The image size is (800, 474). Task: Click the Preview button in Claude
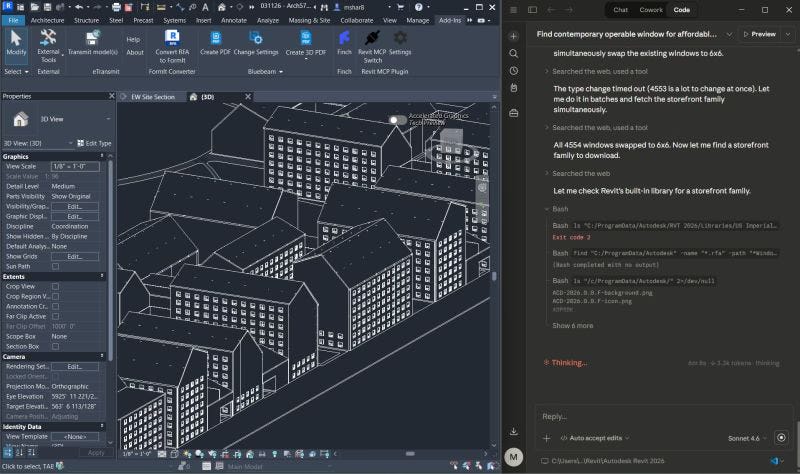coord(760,34)
